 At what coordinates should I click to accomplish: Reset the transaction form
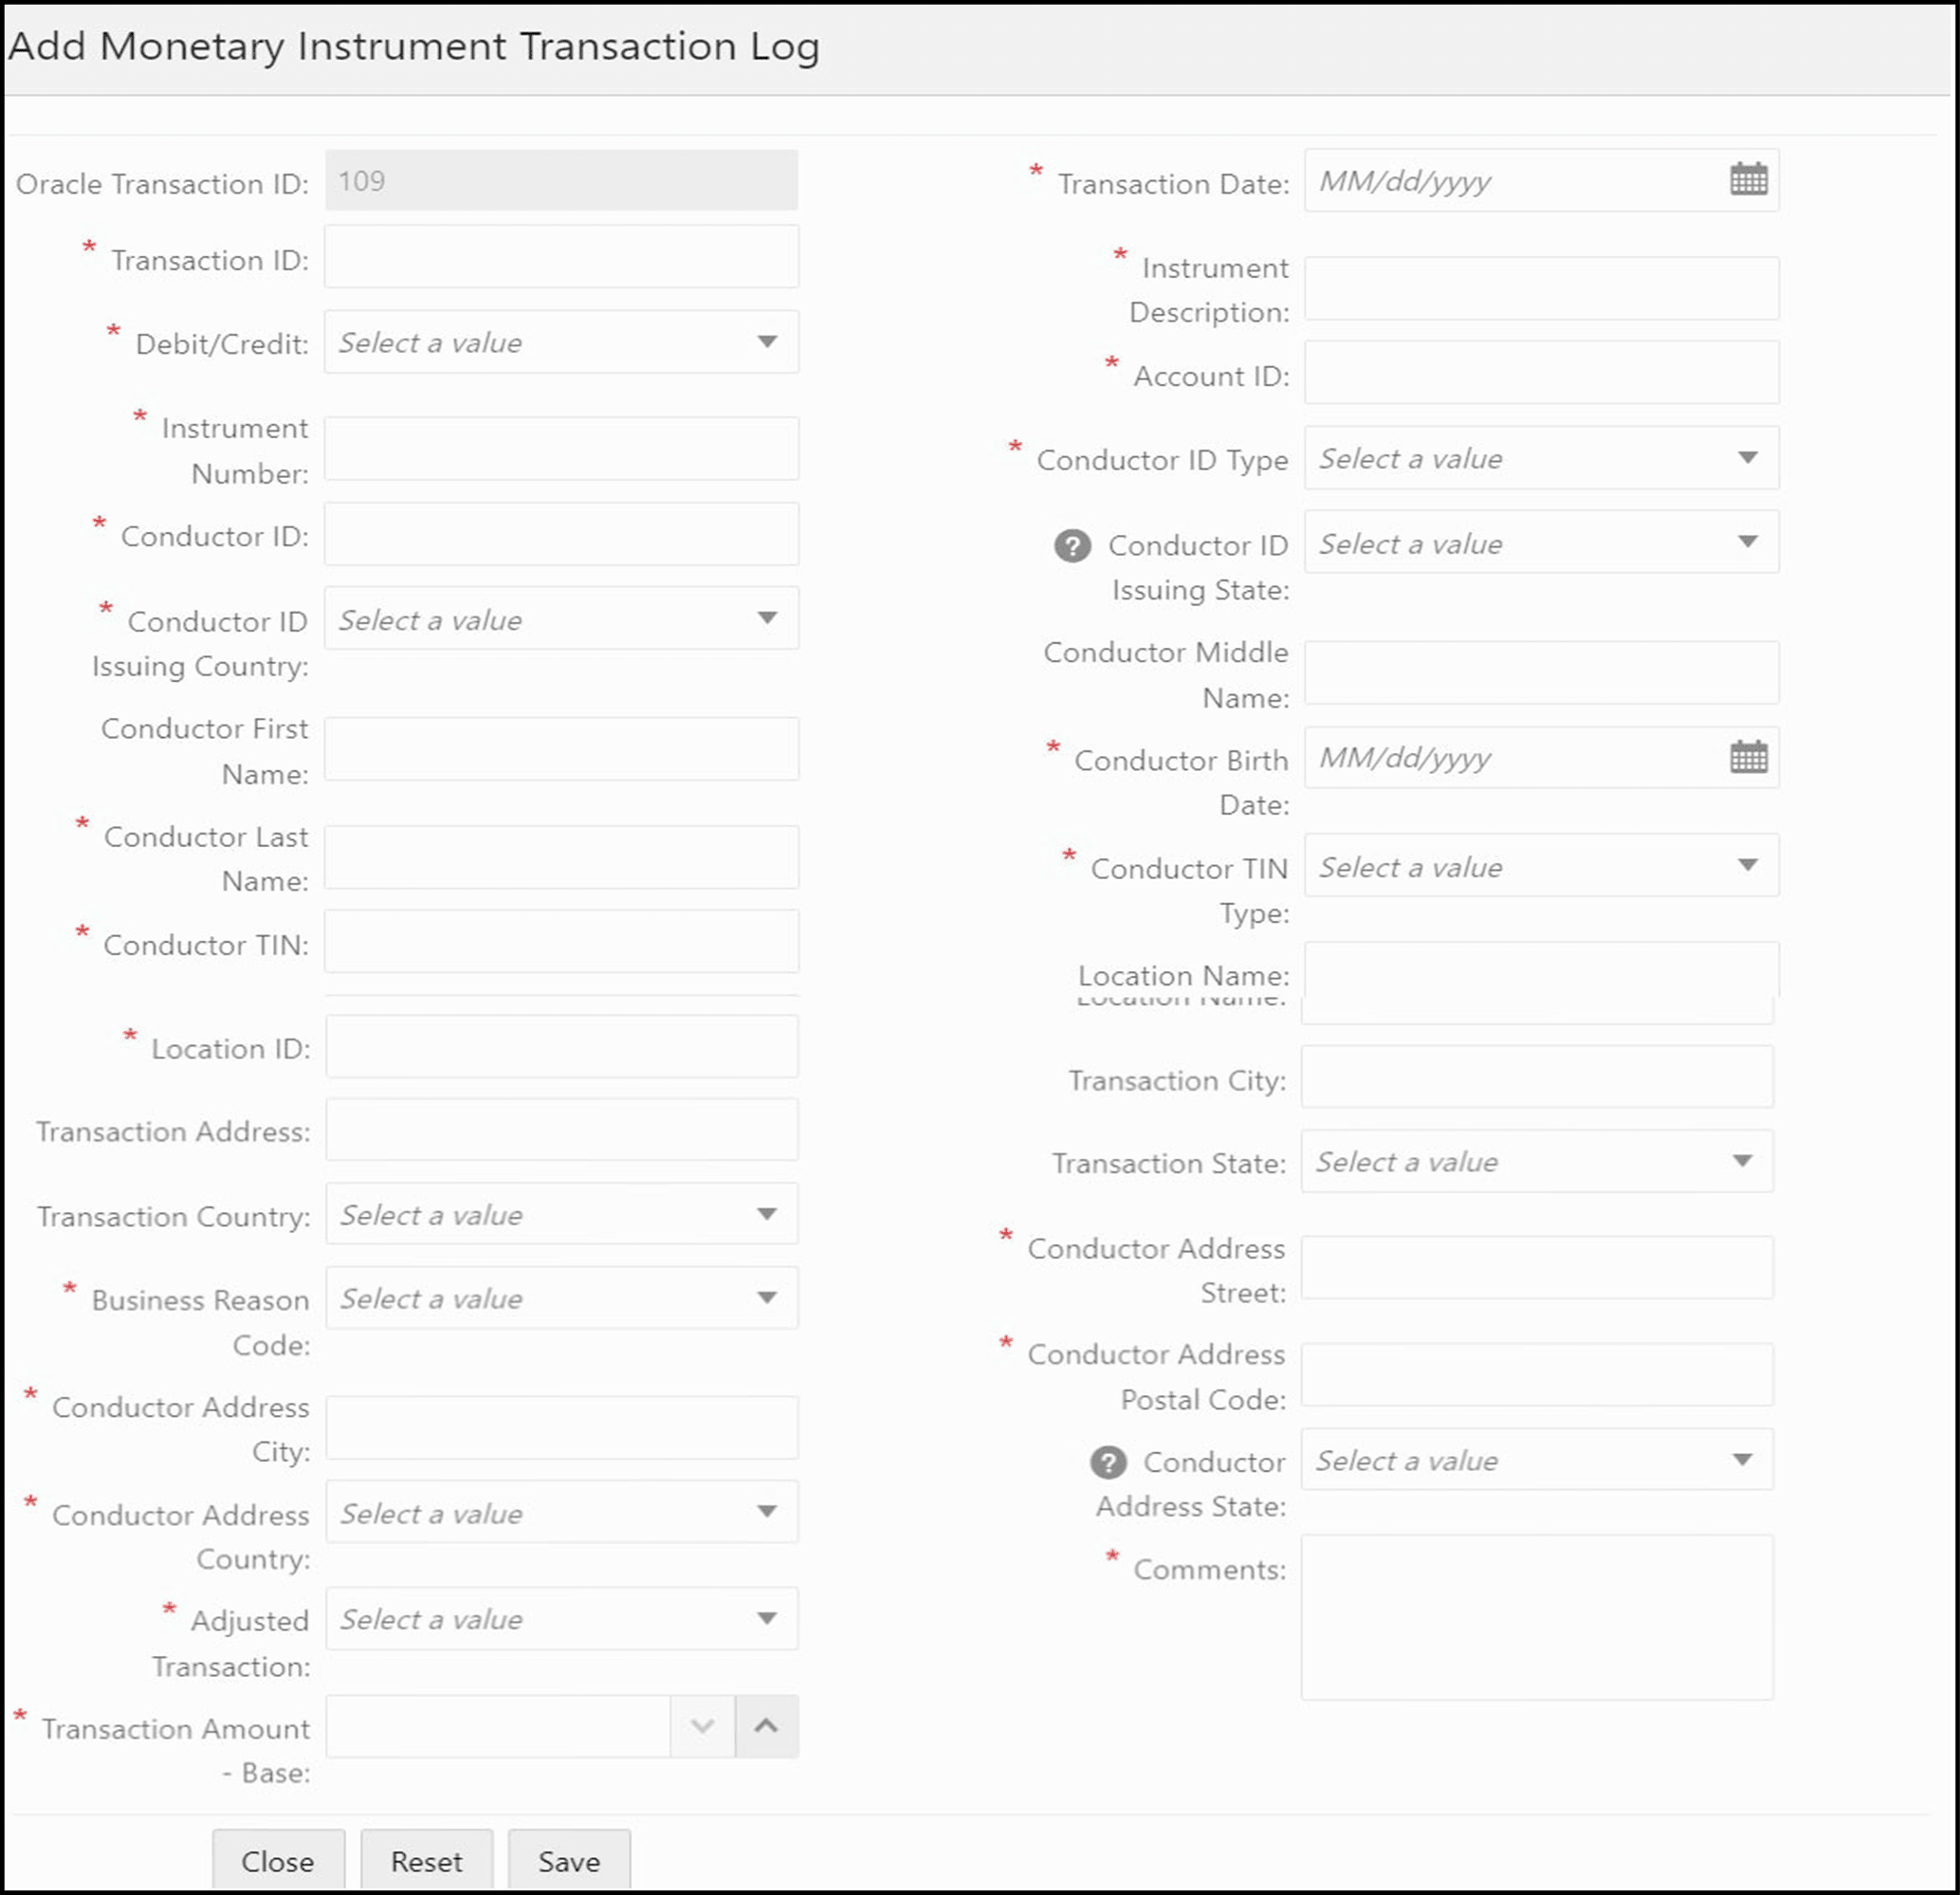(427, 1860)
